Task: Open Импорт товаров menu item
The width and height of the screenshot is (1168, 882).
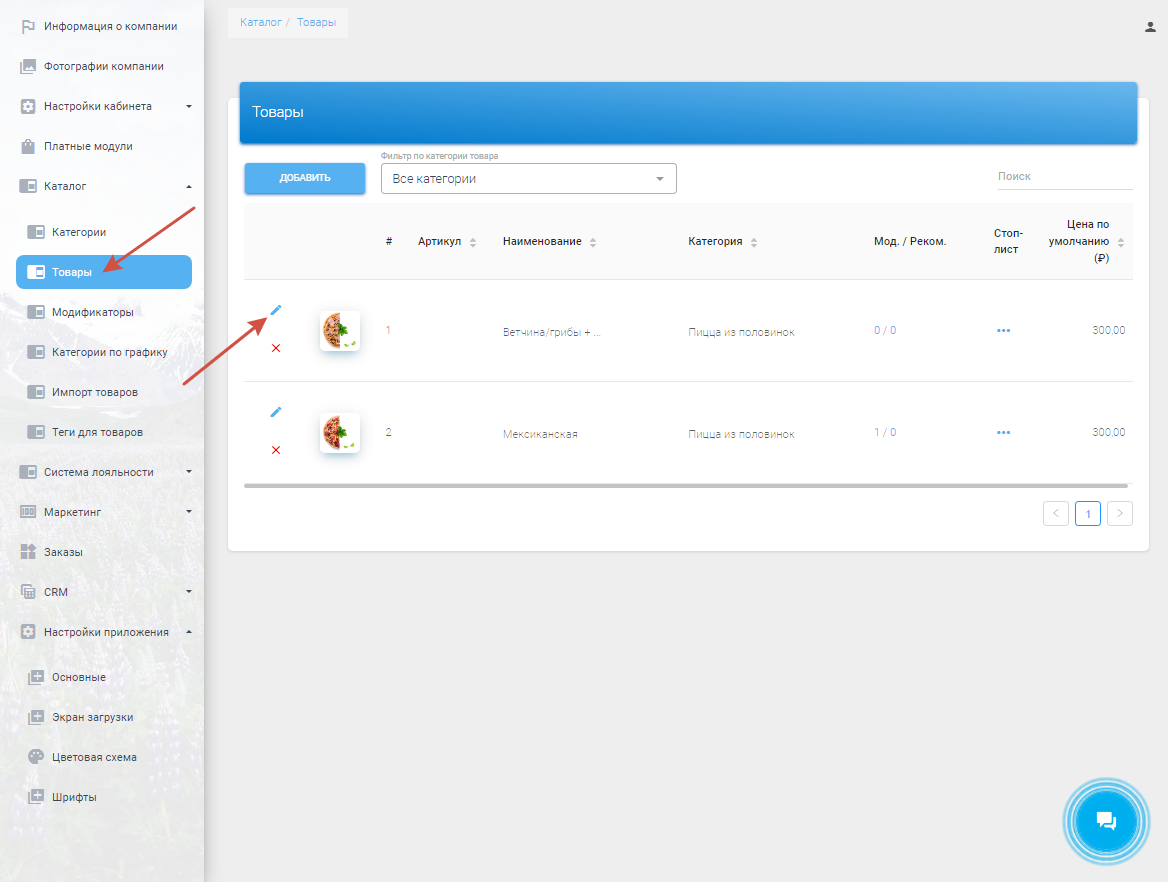Action: (94, 392)
